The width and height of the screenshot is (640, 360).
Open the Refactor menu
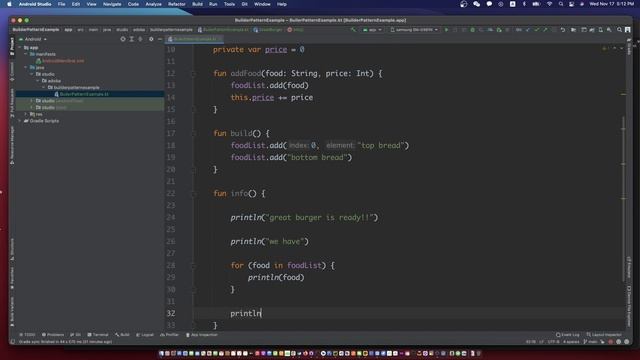click(177, 4)
